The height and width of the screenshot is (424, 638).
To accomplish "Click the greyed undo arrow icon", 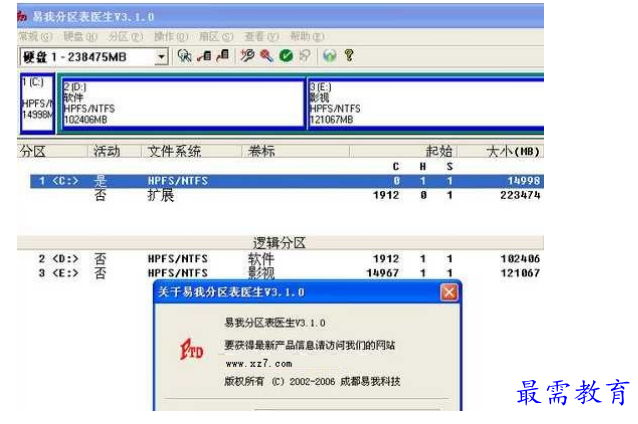I will (x=305, y=56).
